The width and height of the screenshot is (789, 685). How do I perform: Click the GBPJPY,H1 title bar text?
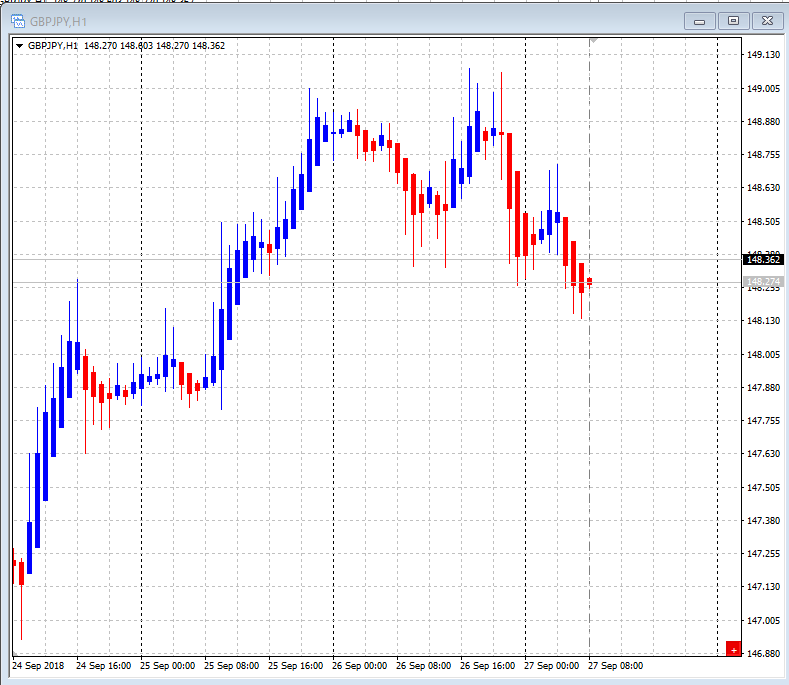58,22
